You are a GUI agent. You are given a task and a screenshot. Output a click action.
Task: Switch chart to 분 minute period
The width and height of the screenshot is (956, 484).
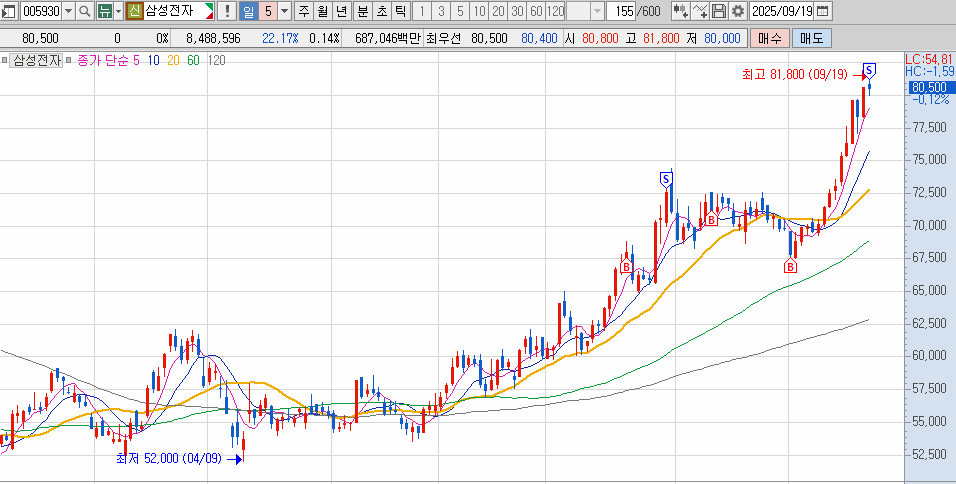[362, 11]
